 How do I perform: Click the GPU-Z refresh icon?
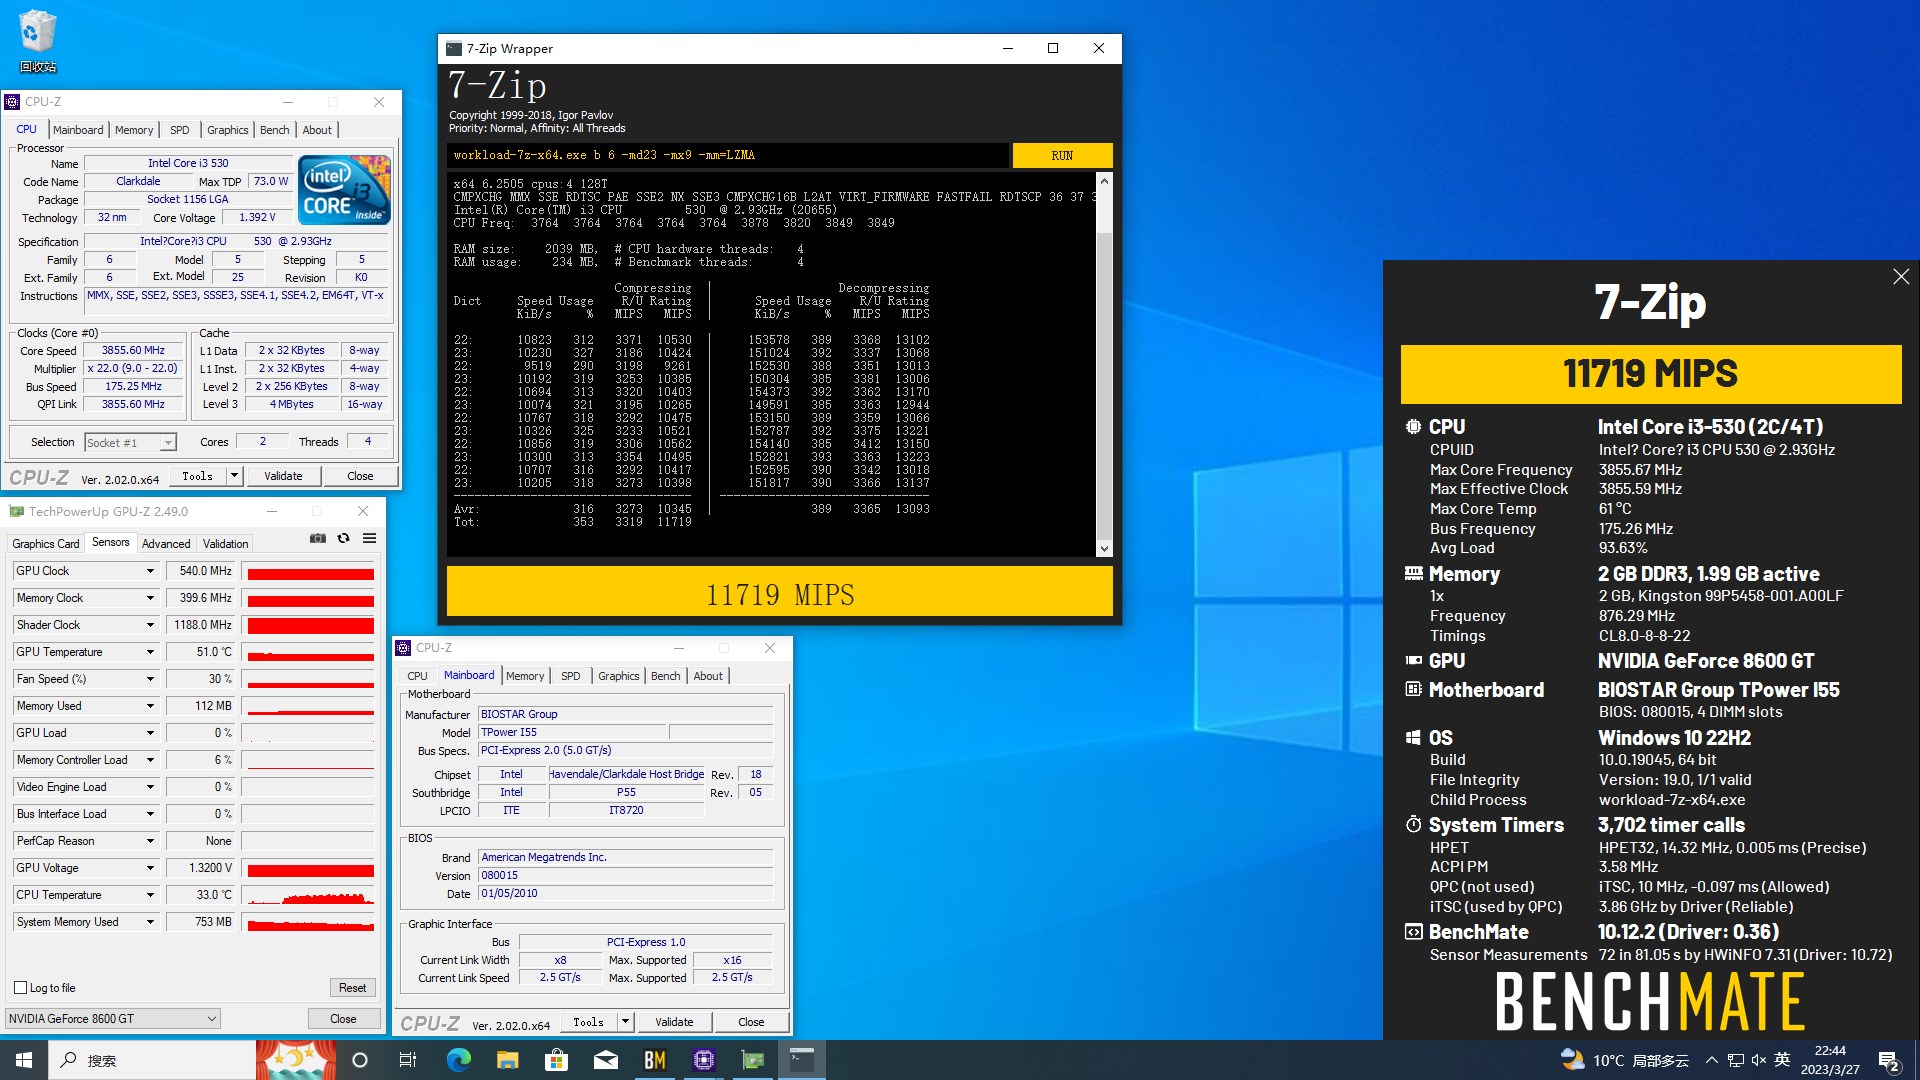pyautogui.click(x=343, y=538)
